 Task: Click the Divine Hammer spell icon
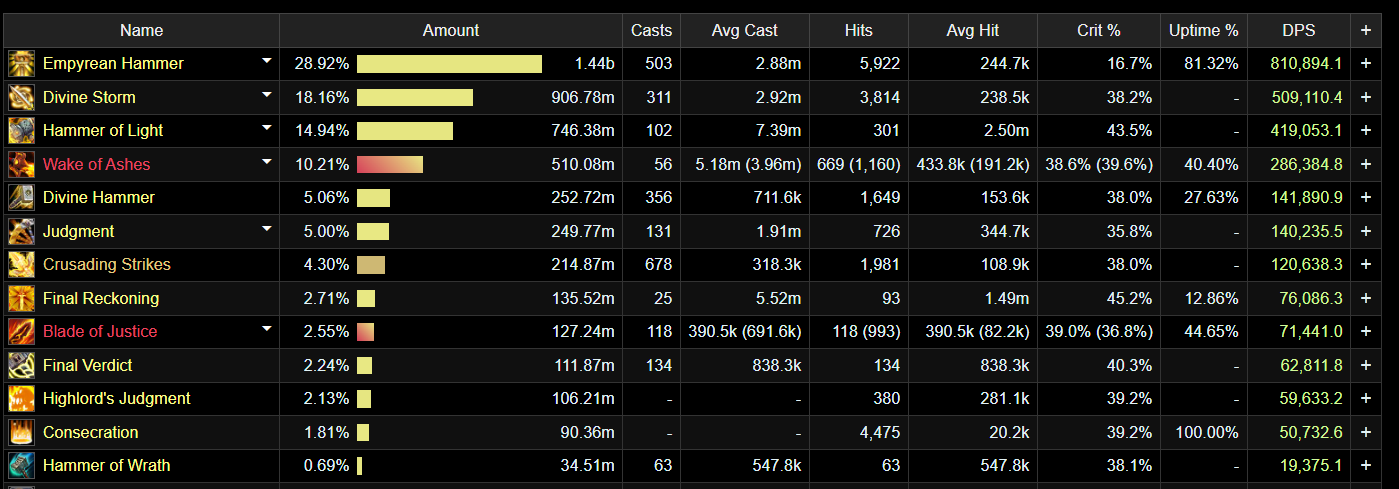point(21,198)
